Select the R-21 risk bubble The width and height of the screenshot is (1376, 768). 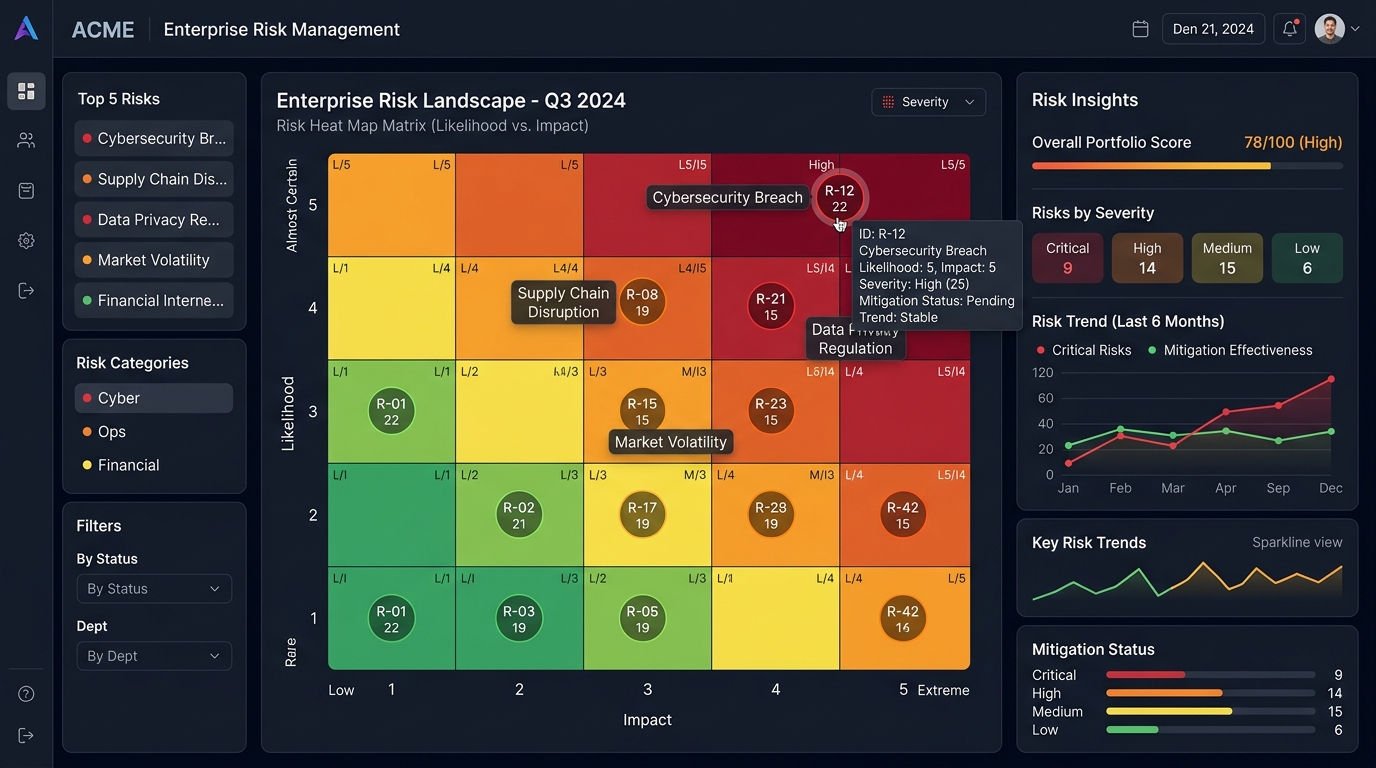(771, 306)
